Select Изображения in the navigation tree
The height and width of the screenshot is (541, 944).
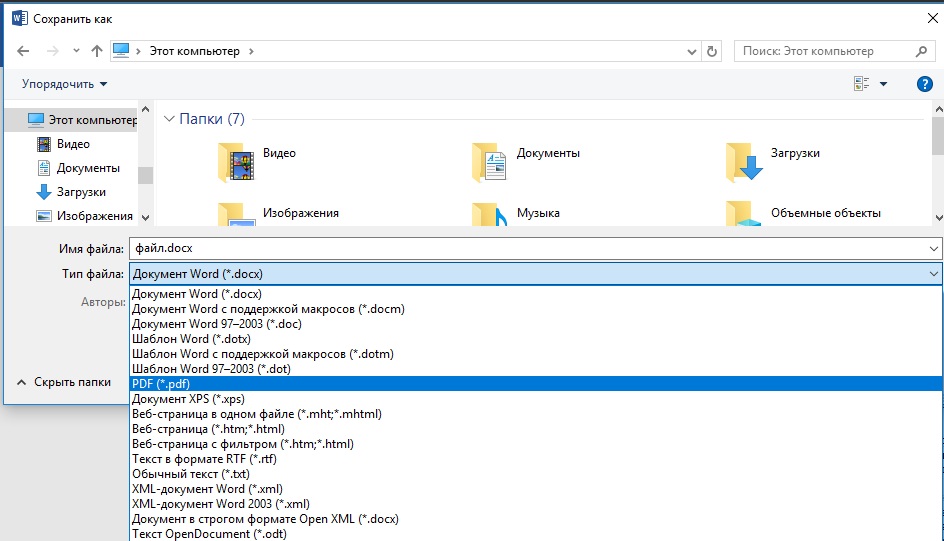coord(94,215)
